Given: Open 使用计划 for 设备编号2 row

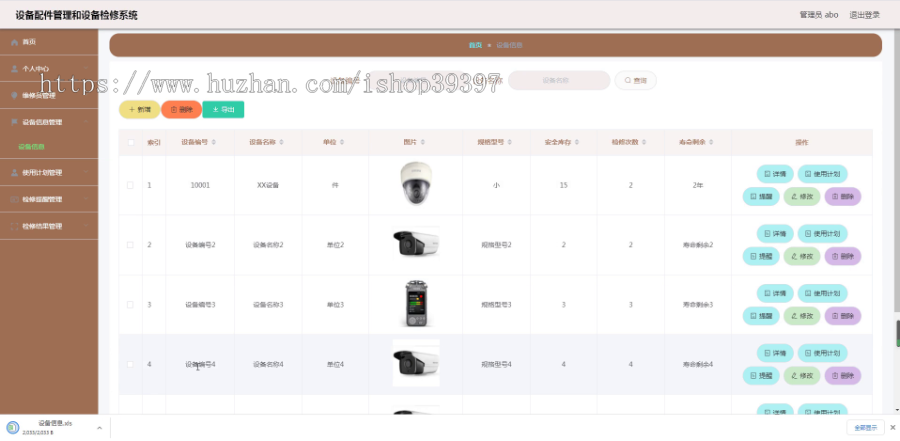Looking at the screenshot, I should [822, 233].
